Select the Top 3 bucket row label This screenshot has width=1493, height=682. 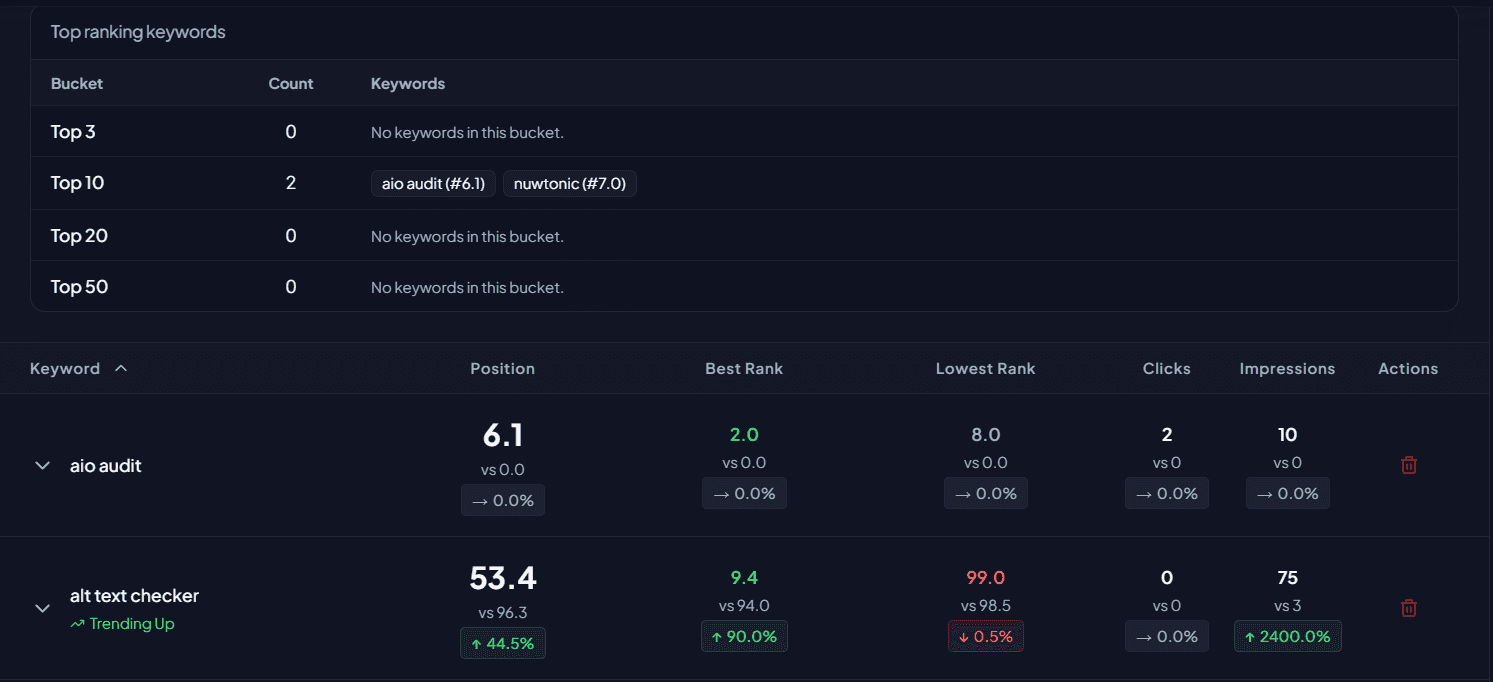[x=73, y=132]
